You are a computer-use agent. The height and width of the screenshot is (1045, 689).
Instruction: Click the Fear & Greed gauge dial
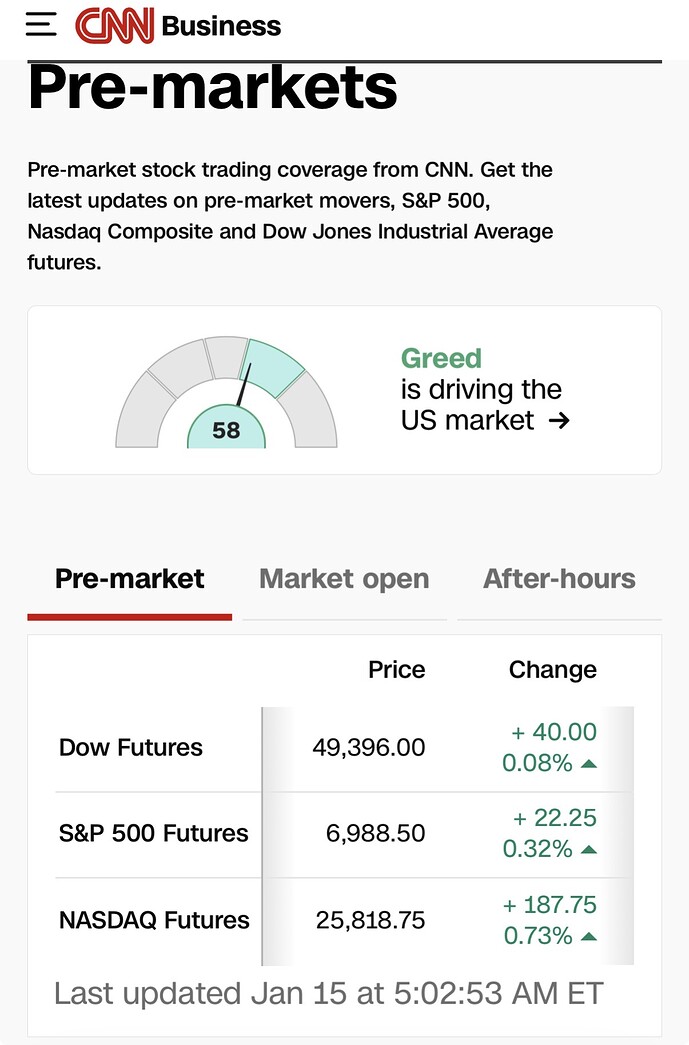click(x=227, y=391)
